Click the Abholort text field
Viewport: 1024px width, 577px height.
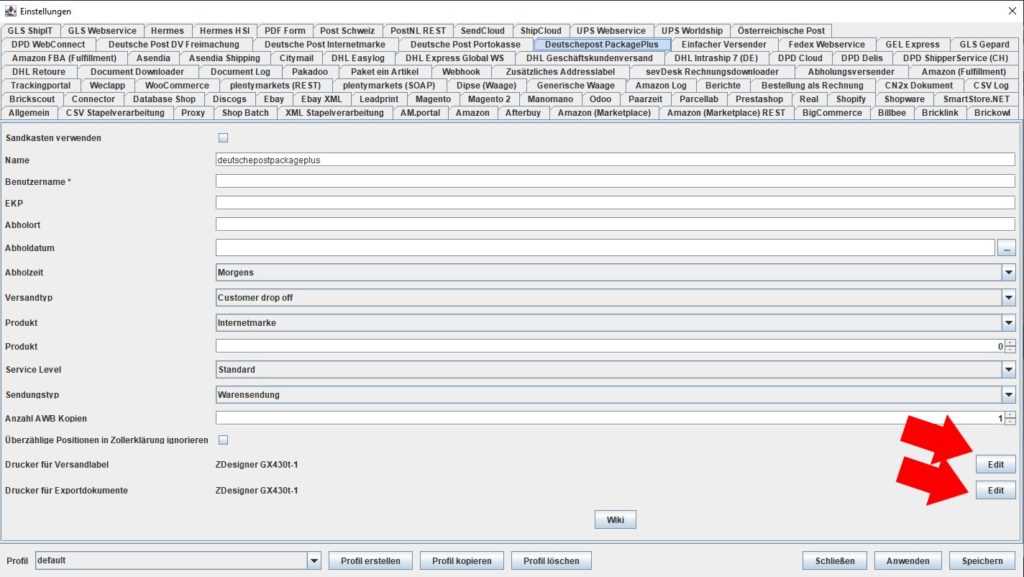(x=615, y=225)
